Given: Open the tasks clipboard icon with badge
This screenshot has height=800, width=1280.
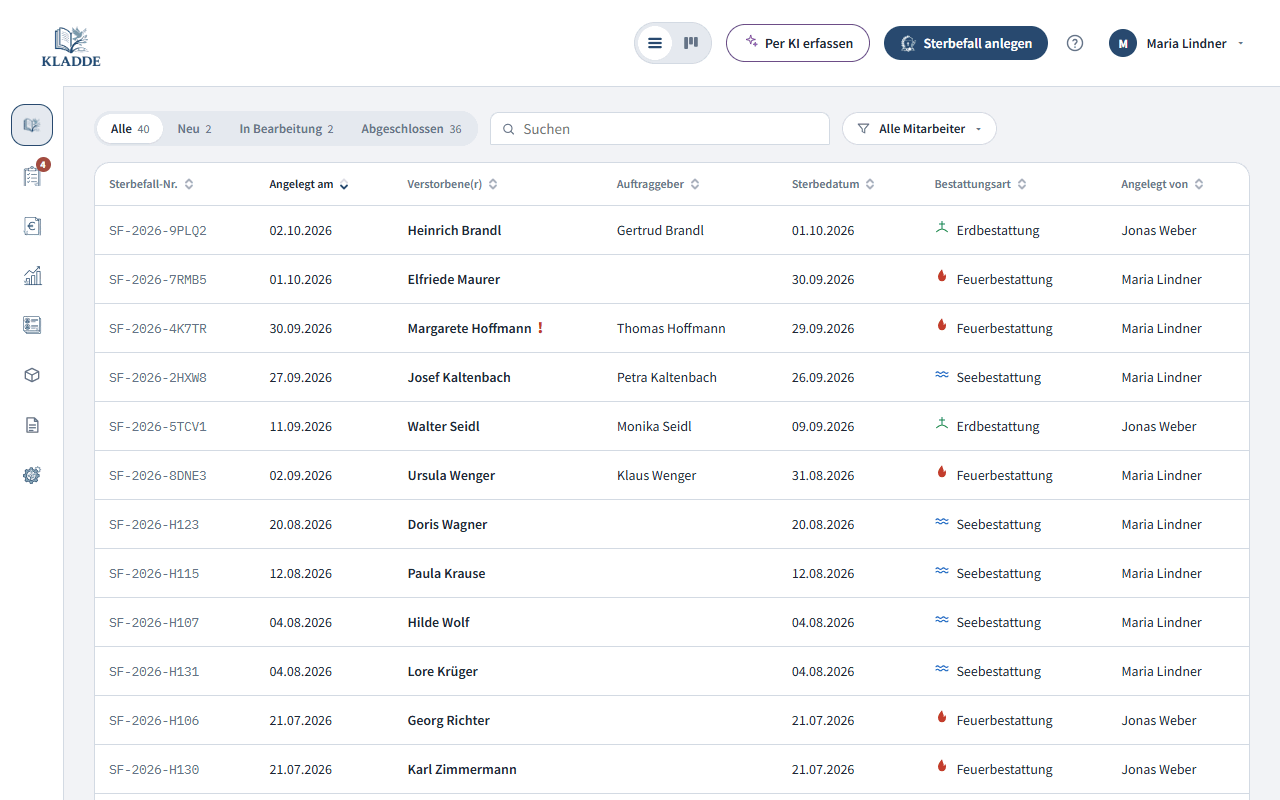Looking at the screenshot, I should [32, 176].
